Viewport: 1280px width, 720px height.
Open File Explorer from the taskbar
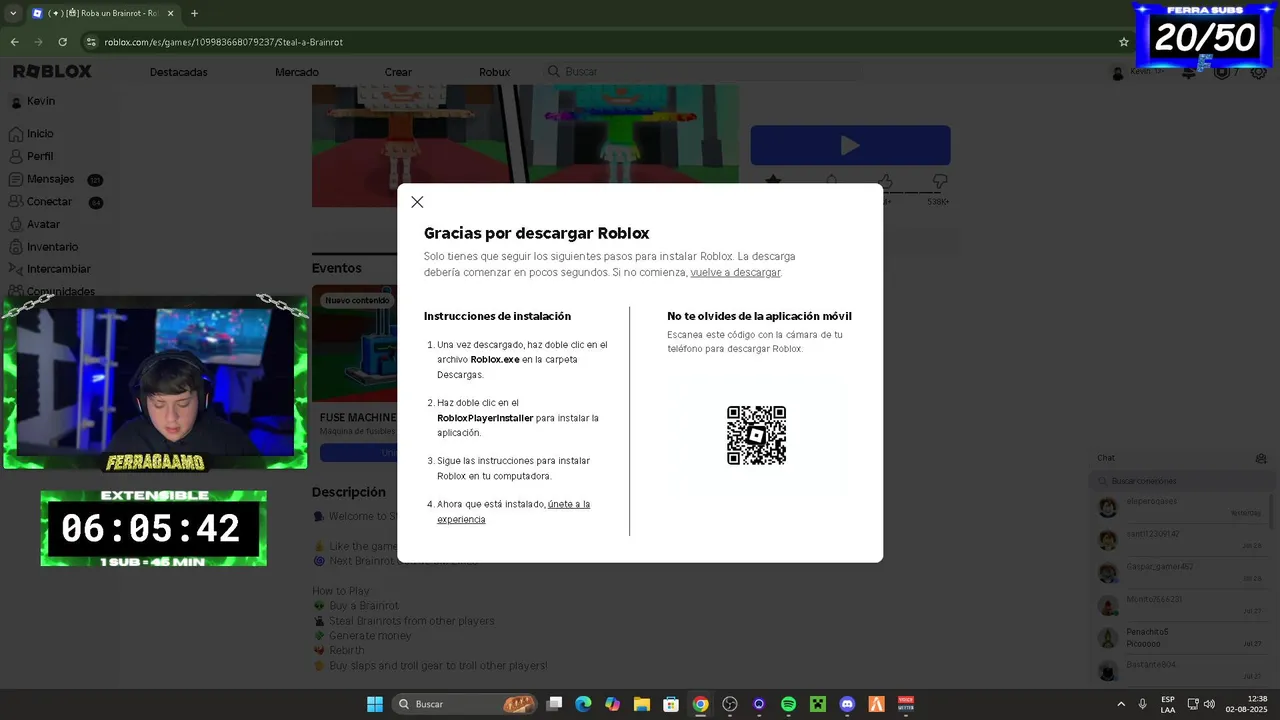(642, 704)
